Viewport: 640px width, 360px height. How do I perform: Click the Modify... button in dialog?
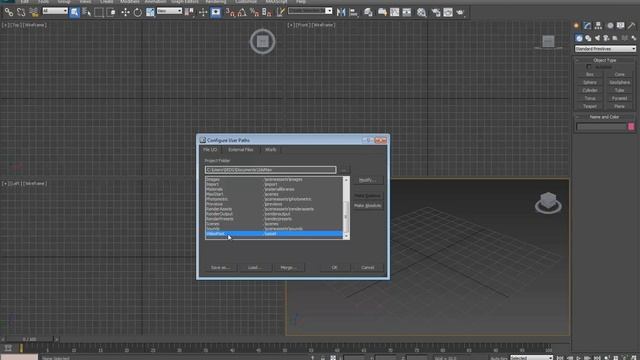tap(367, 180)
